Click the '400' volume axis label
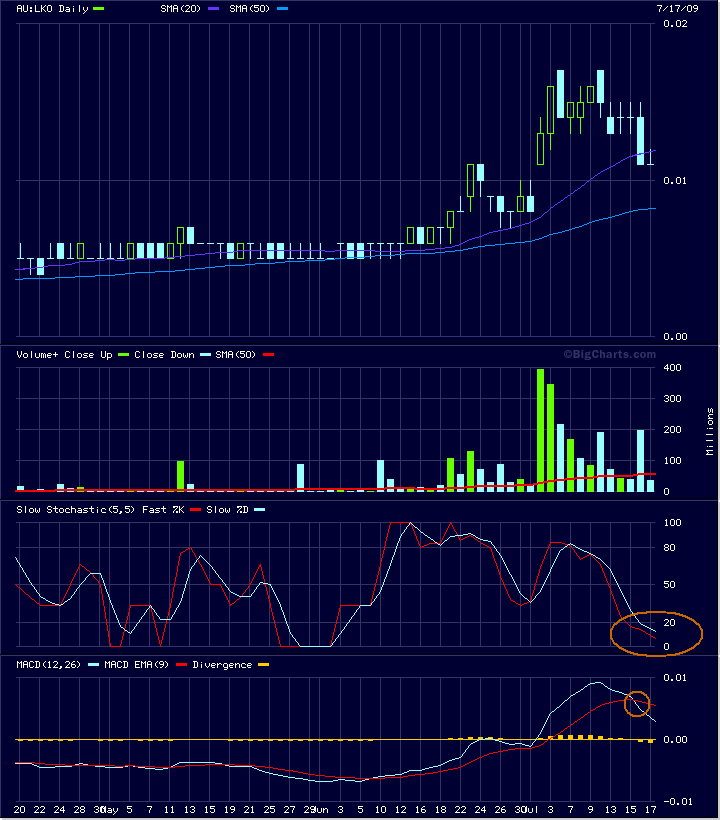This screenshot has height=820, width=720. [x=672, y=368]
